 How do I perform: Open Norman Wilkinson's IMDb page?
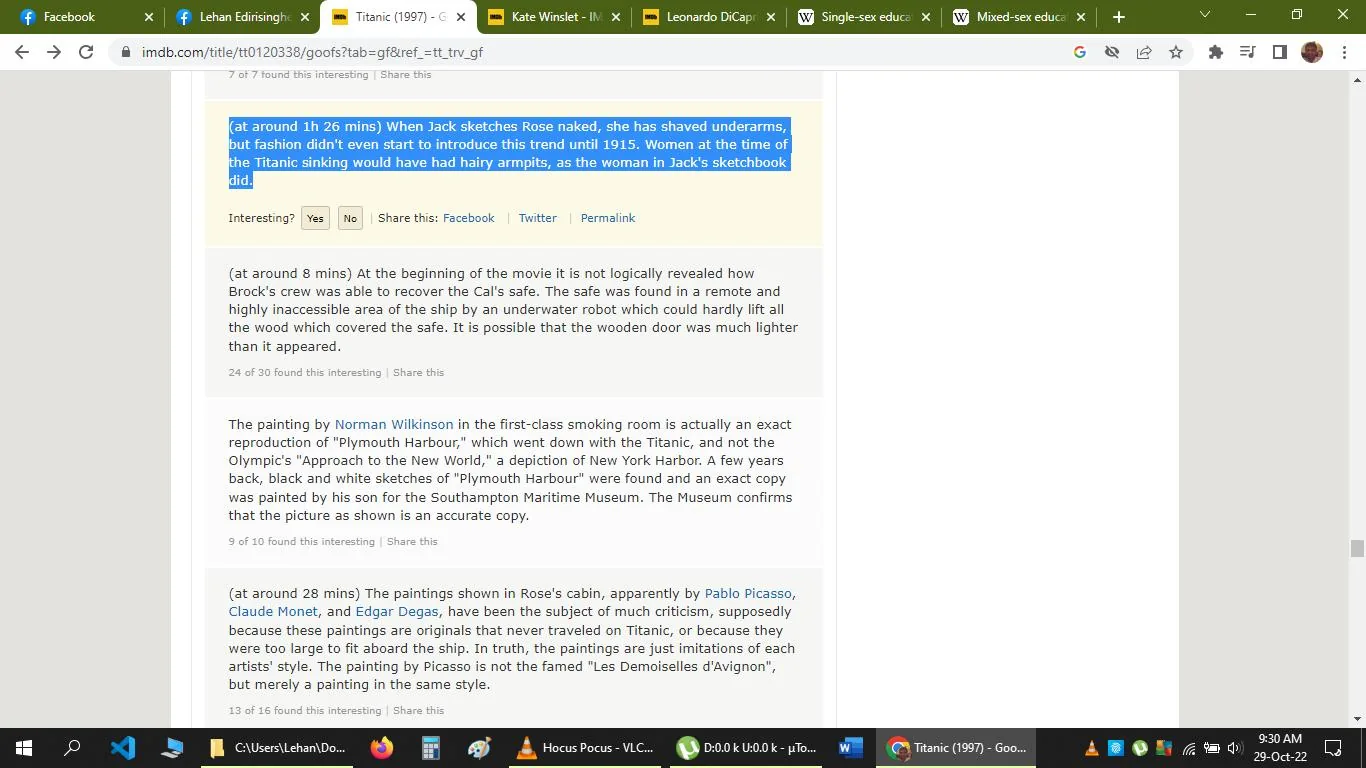coord(394,424)
